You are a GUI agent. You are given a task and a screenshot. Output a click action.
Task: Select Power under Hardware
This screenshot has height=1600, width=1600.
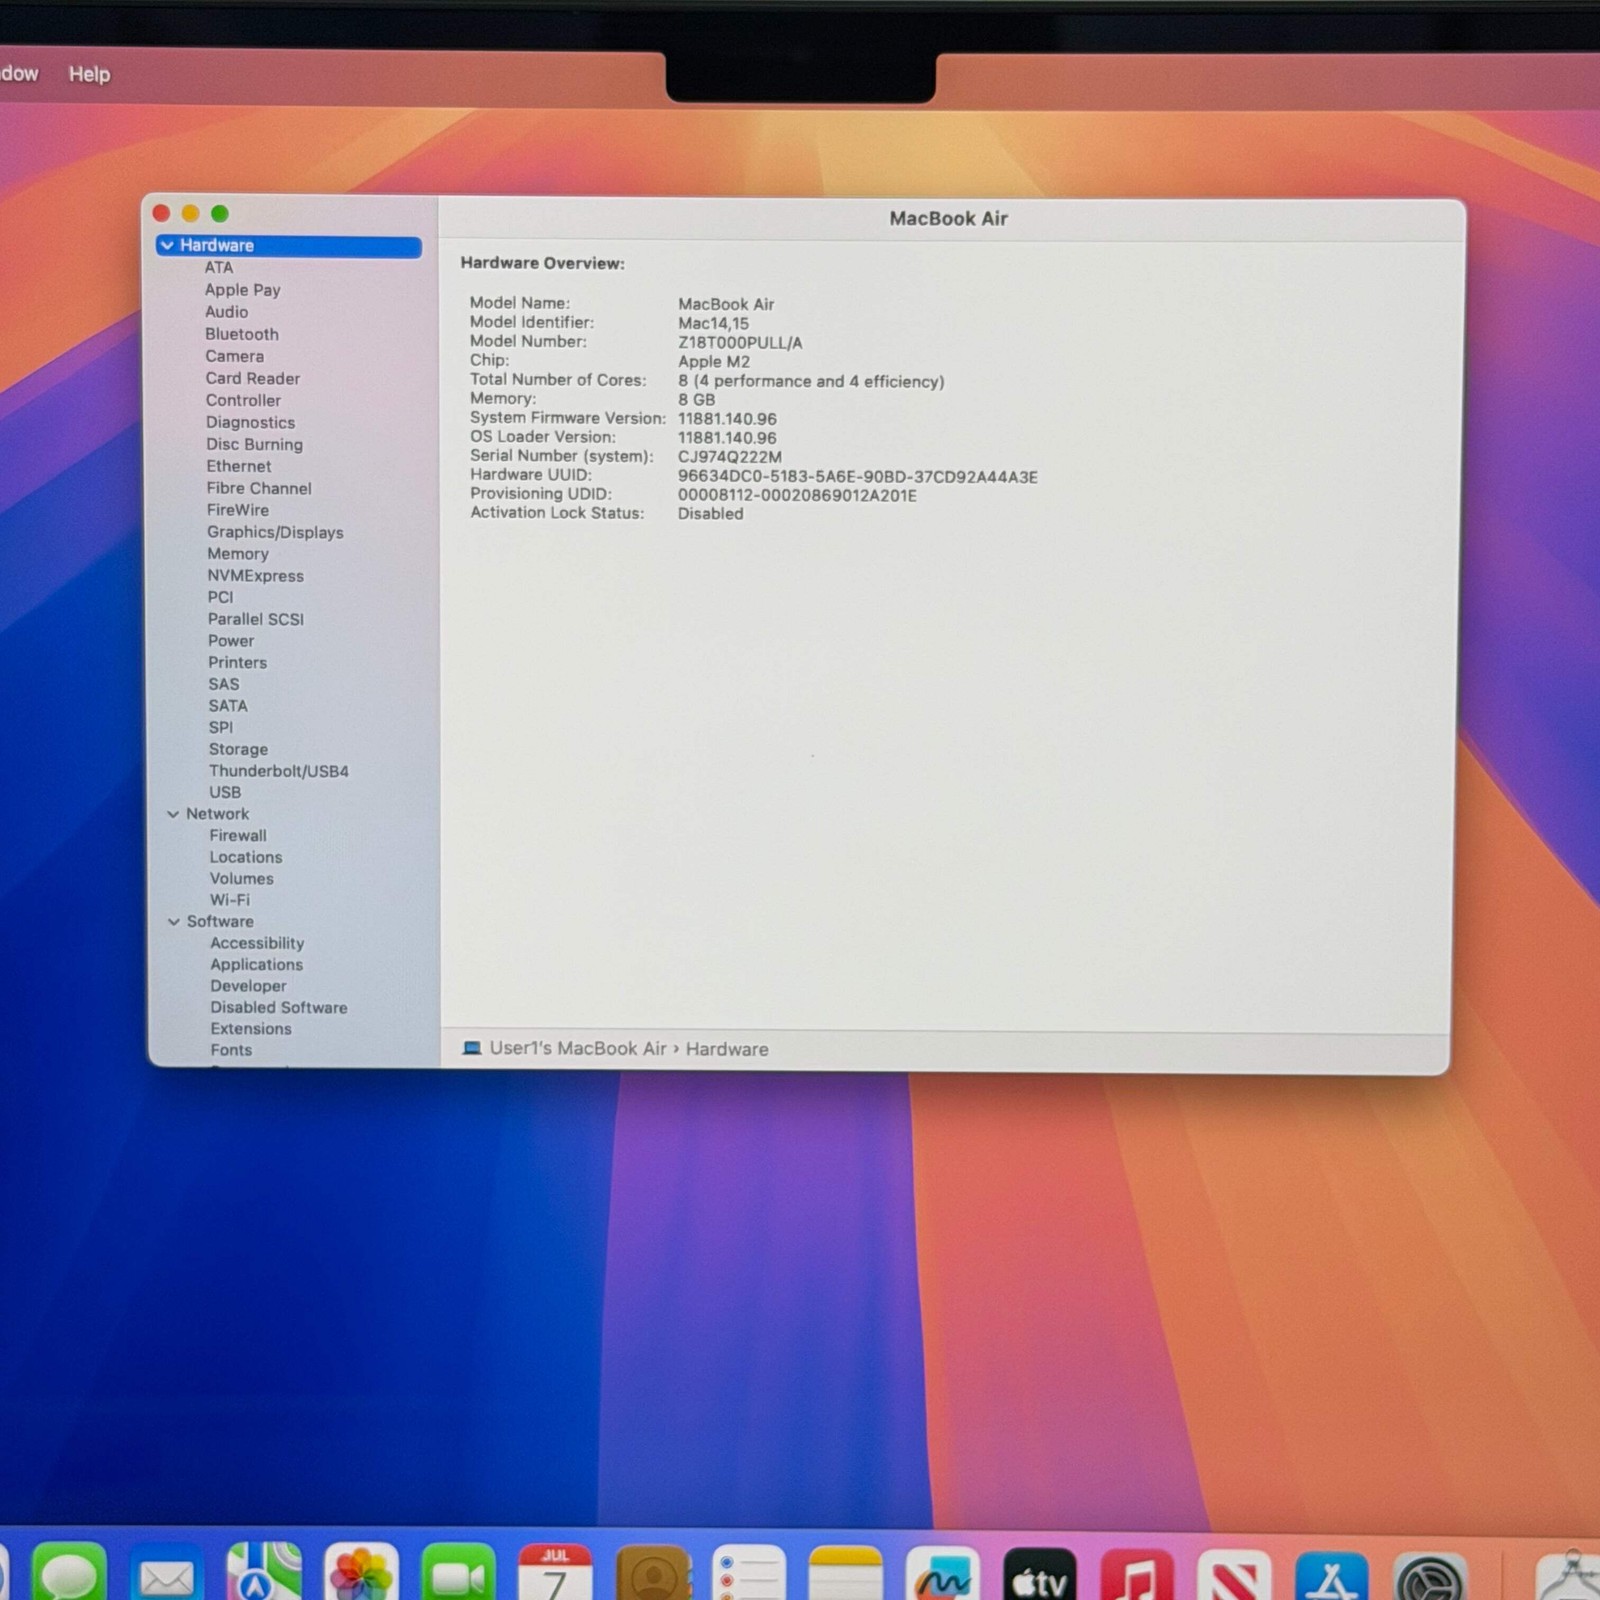(x=231, y=641)
